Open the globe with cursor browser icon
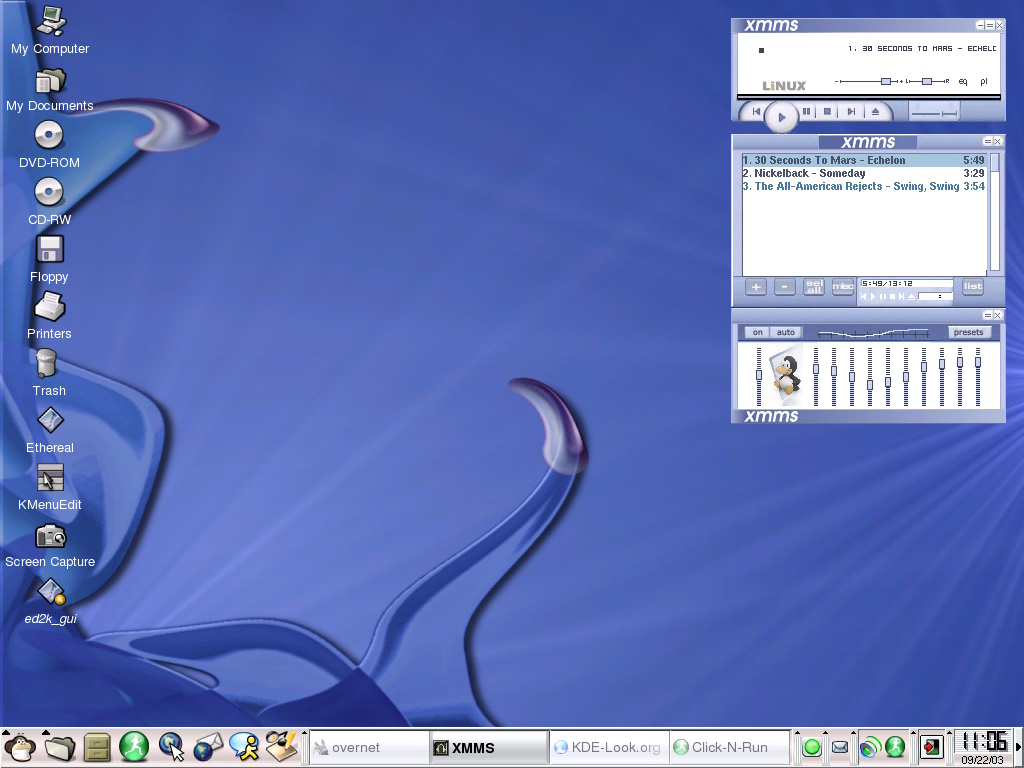 point(171,746)
